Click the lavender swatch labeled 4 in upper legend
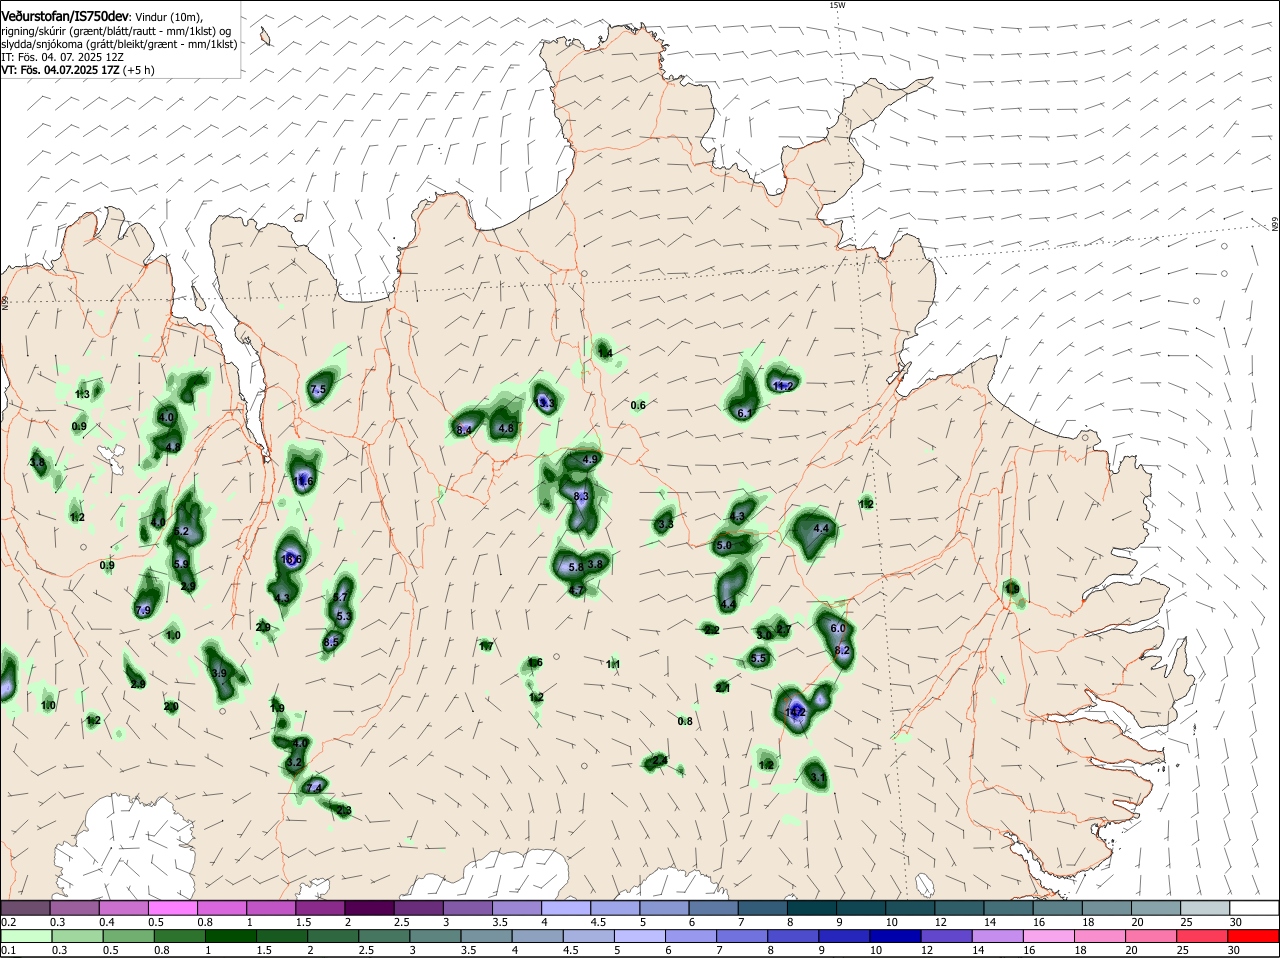1280x958 pixels. click(565, 907)
